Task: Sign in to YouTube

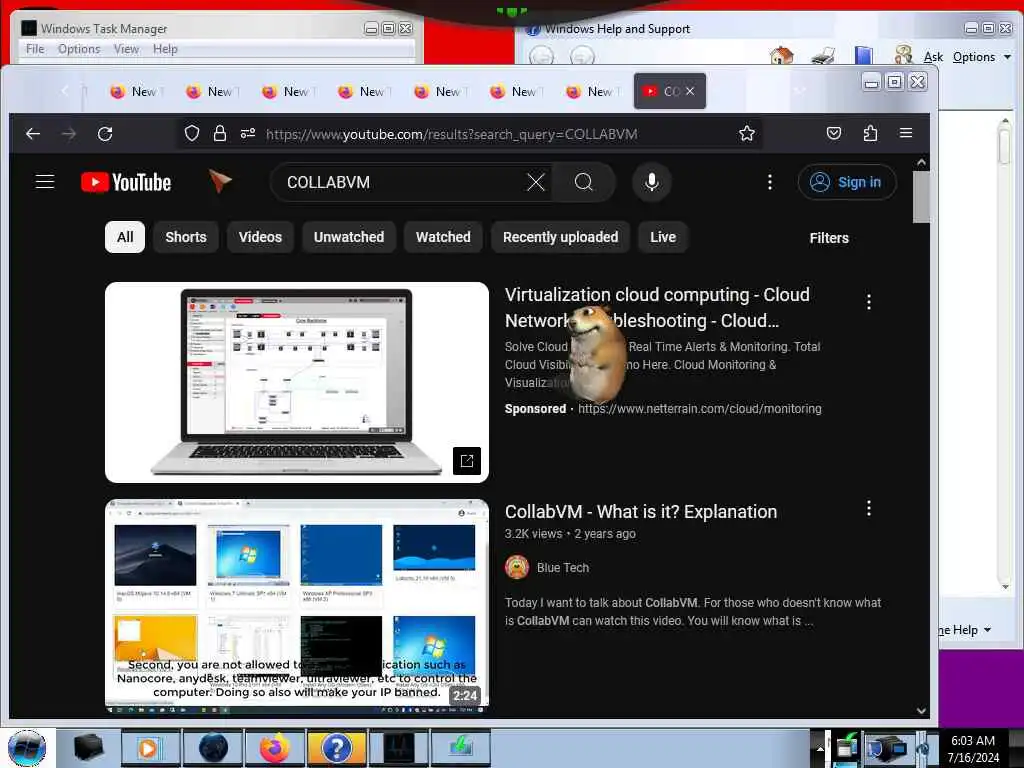Action: (x=846, y=182)
